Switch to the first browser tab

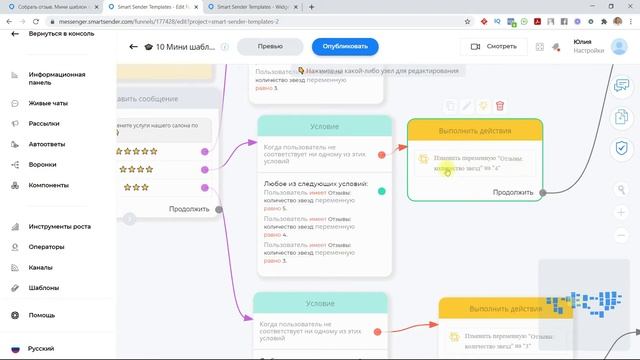click(52, 7)
